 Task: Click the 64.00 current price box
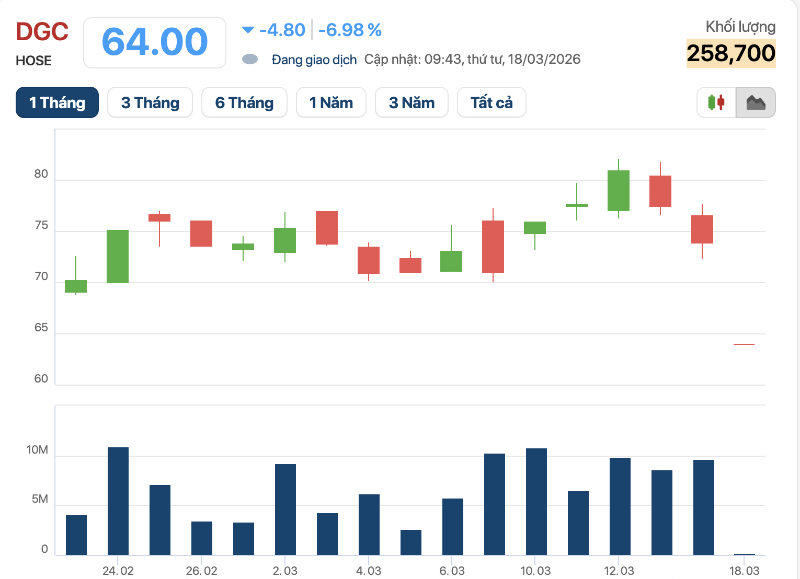[154, 42]
